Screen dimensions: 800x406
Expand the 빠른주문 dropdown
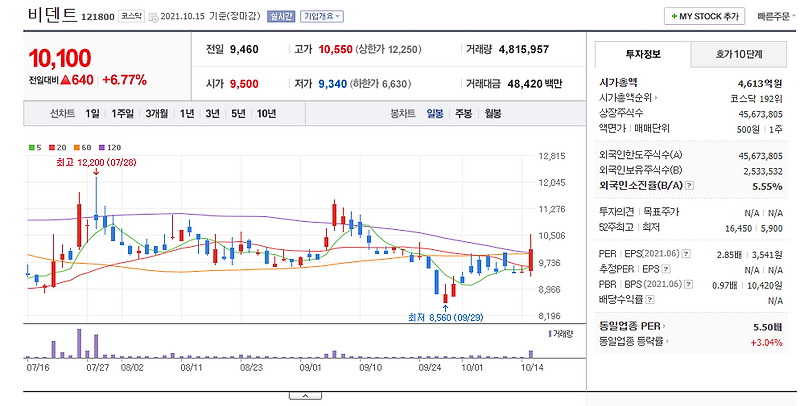coord(777,16)
